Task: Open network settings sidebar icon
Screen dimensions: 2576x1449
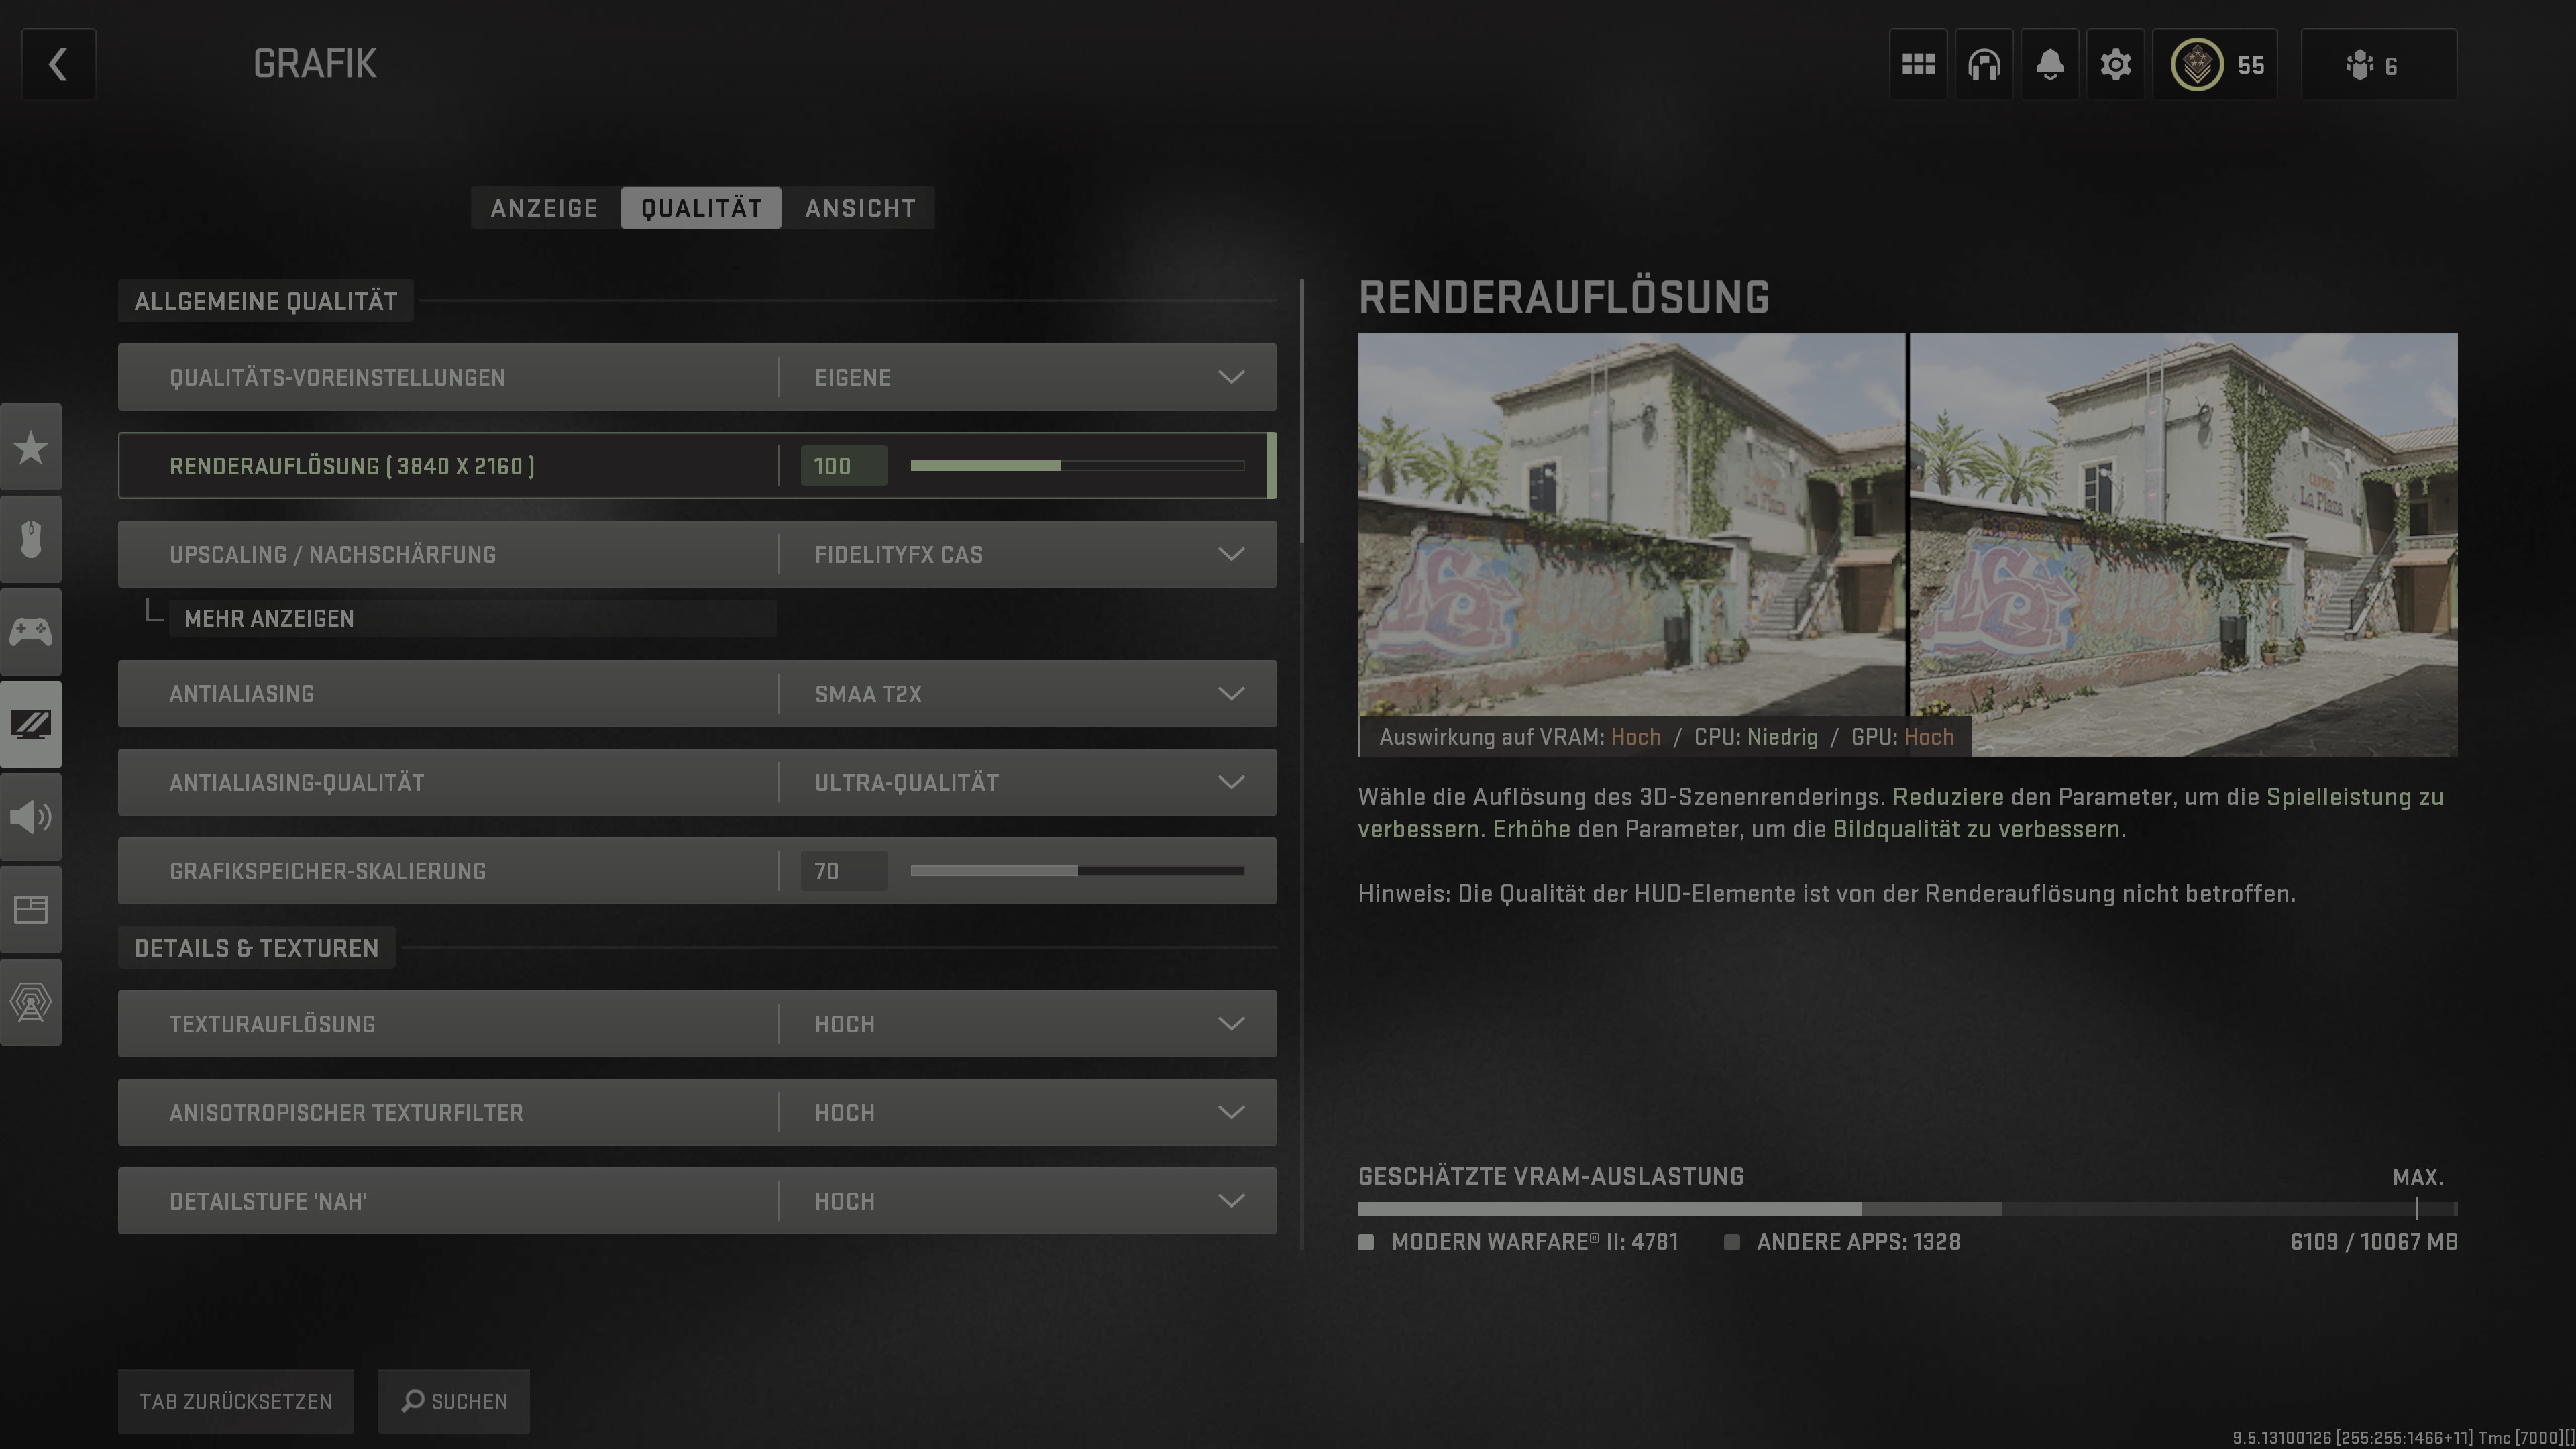Action: [31, 1002]
